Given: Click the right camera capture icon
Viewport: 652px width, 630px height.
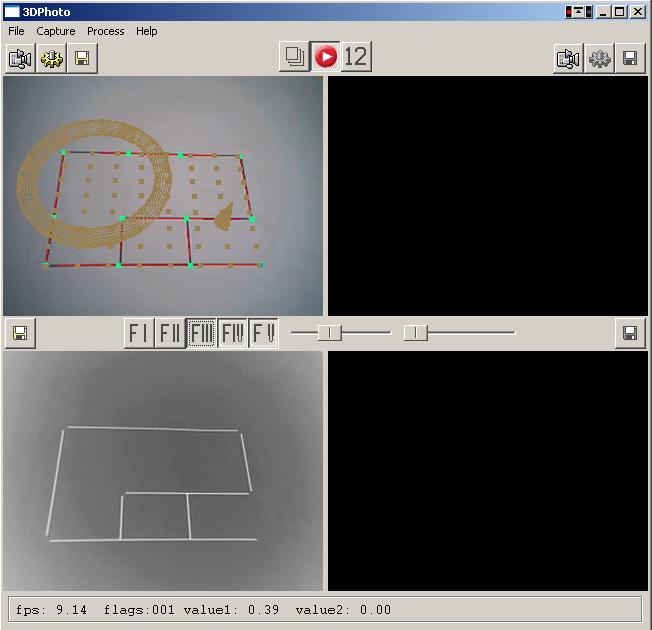Looking at the screenshot, I should point(568,59).
